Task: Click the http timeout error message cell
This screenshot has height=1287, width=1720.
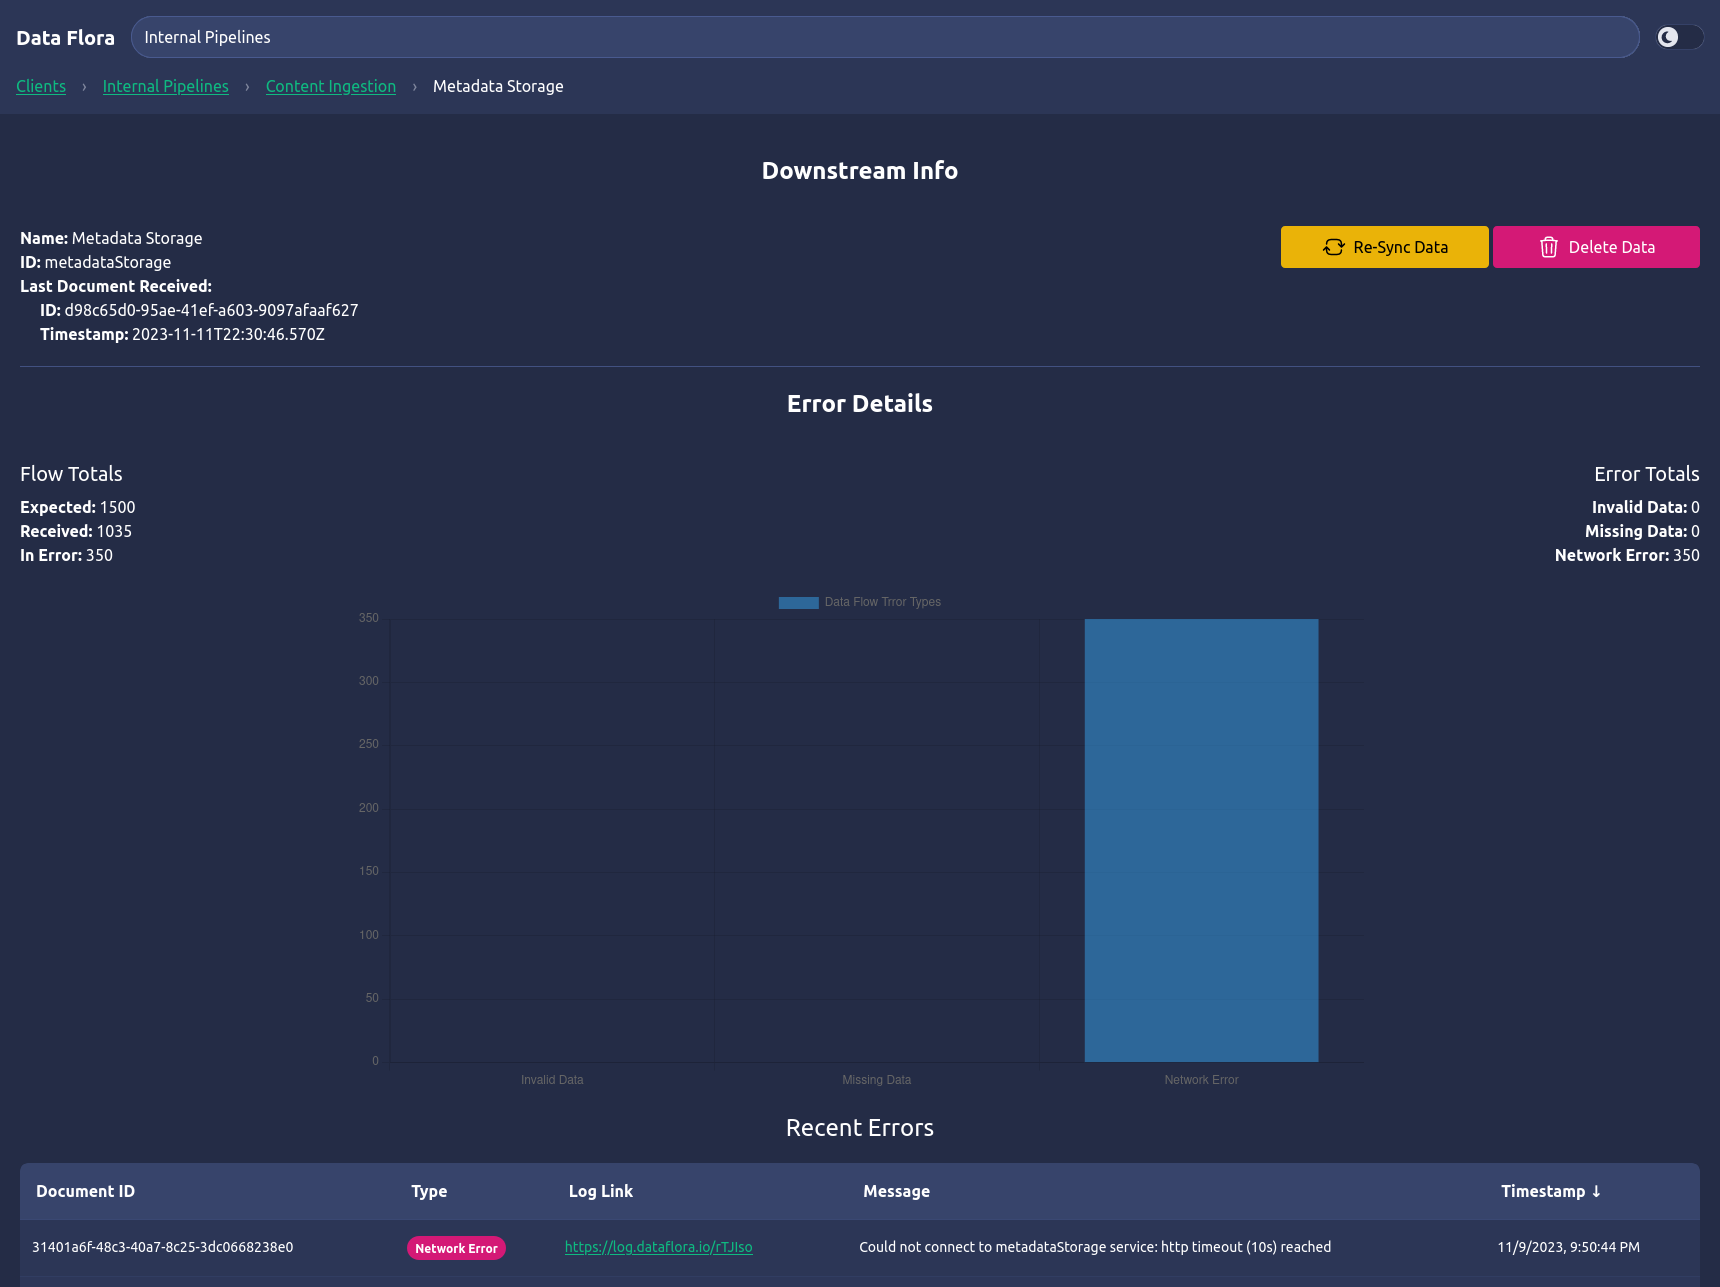Action: tap(1095, 1247)
